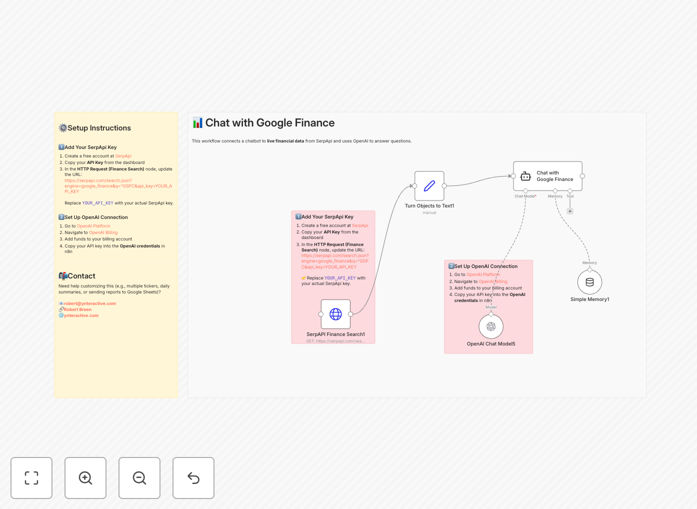697x509 pixels.
Task: Click the gear icon beside Setup Instructions
Action: click(x=63, y=128)
